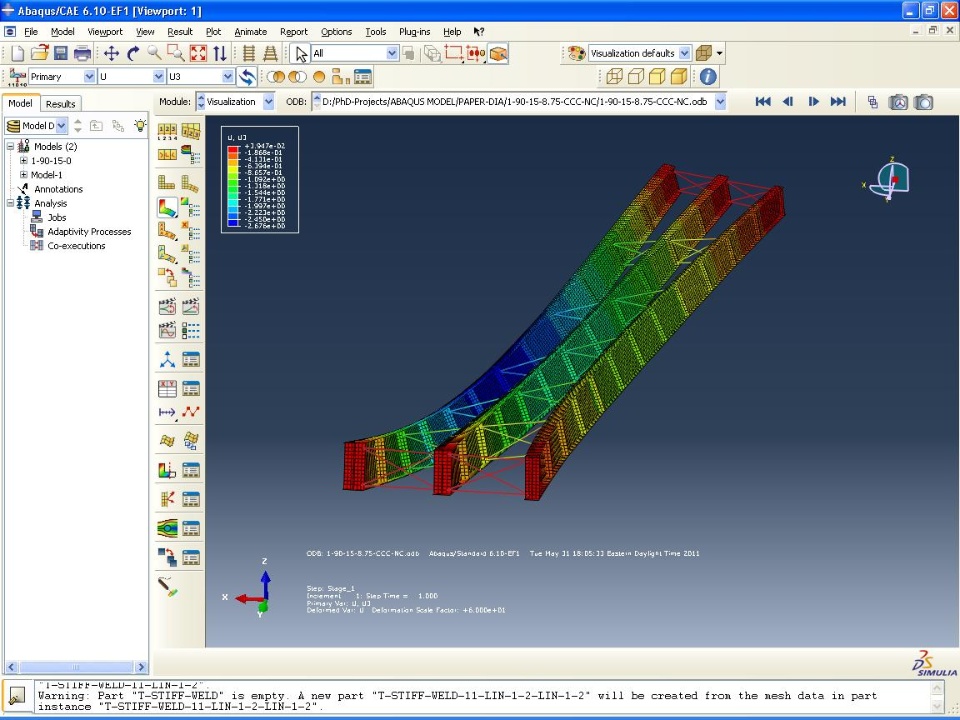
Task: Click the XY data table icon
Action: pyautogui.click(x=167, y=388)
